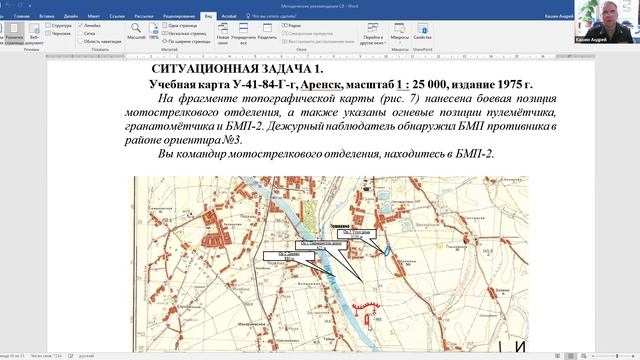Open the Insert tab (Вставка)
This screenshot has height=360, width=640.
[47, 16]
